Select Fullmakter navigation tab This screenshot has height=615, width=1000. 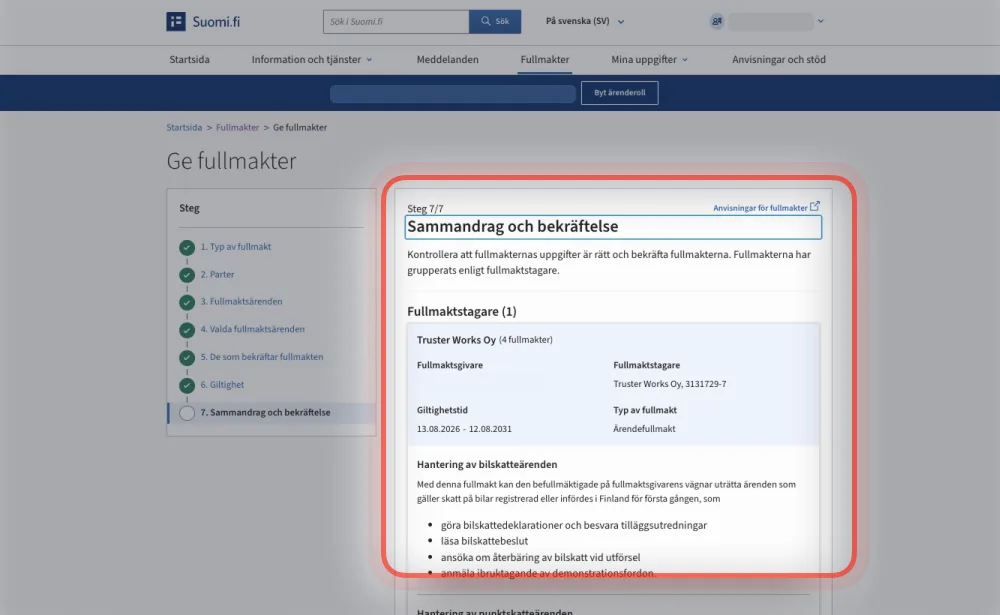[545, 59]
